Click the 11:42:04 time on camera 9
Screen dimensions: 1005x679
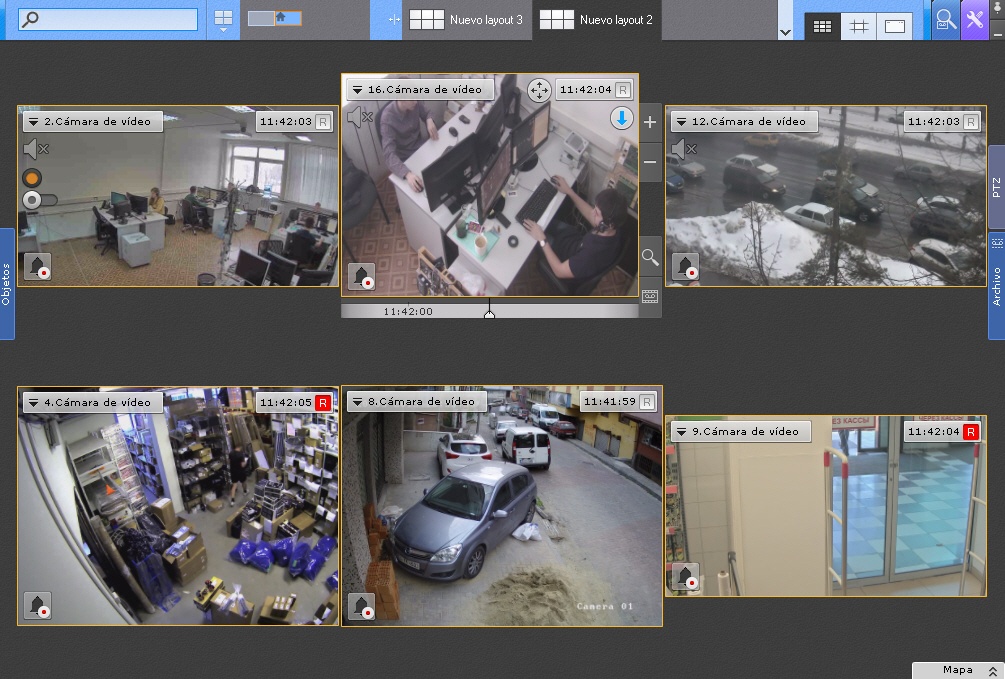tap(934, 432)
